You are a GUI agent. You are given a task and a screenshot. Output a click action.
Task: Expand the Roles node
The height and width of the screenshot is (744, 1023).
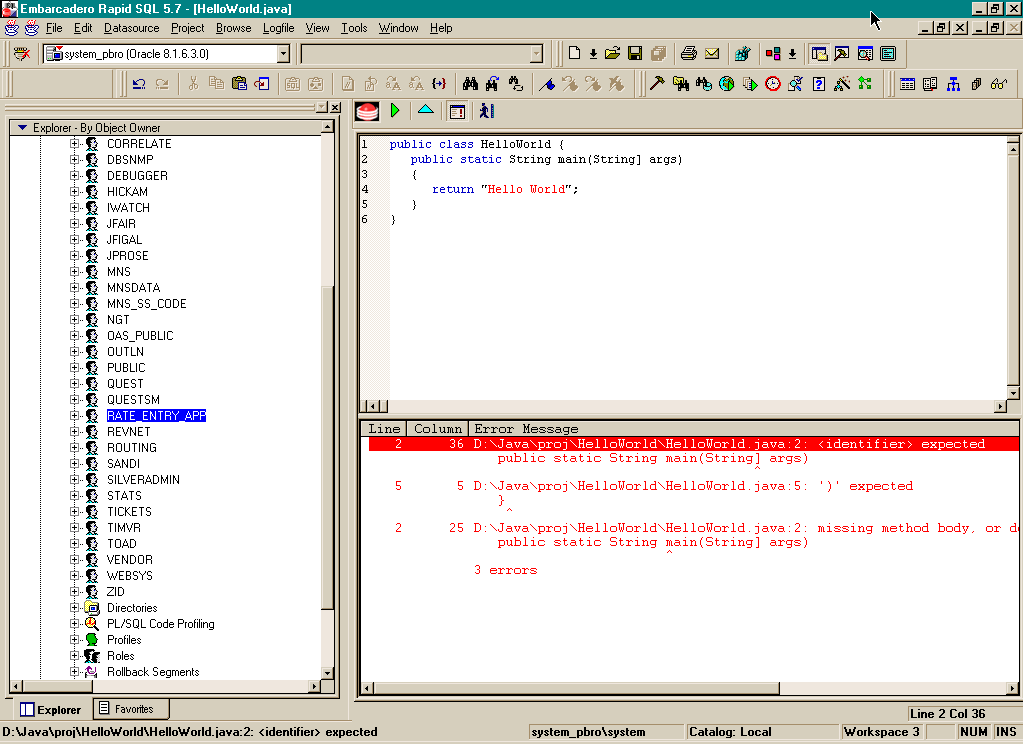74,655
